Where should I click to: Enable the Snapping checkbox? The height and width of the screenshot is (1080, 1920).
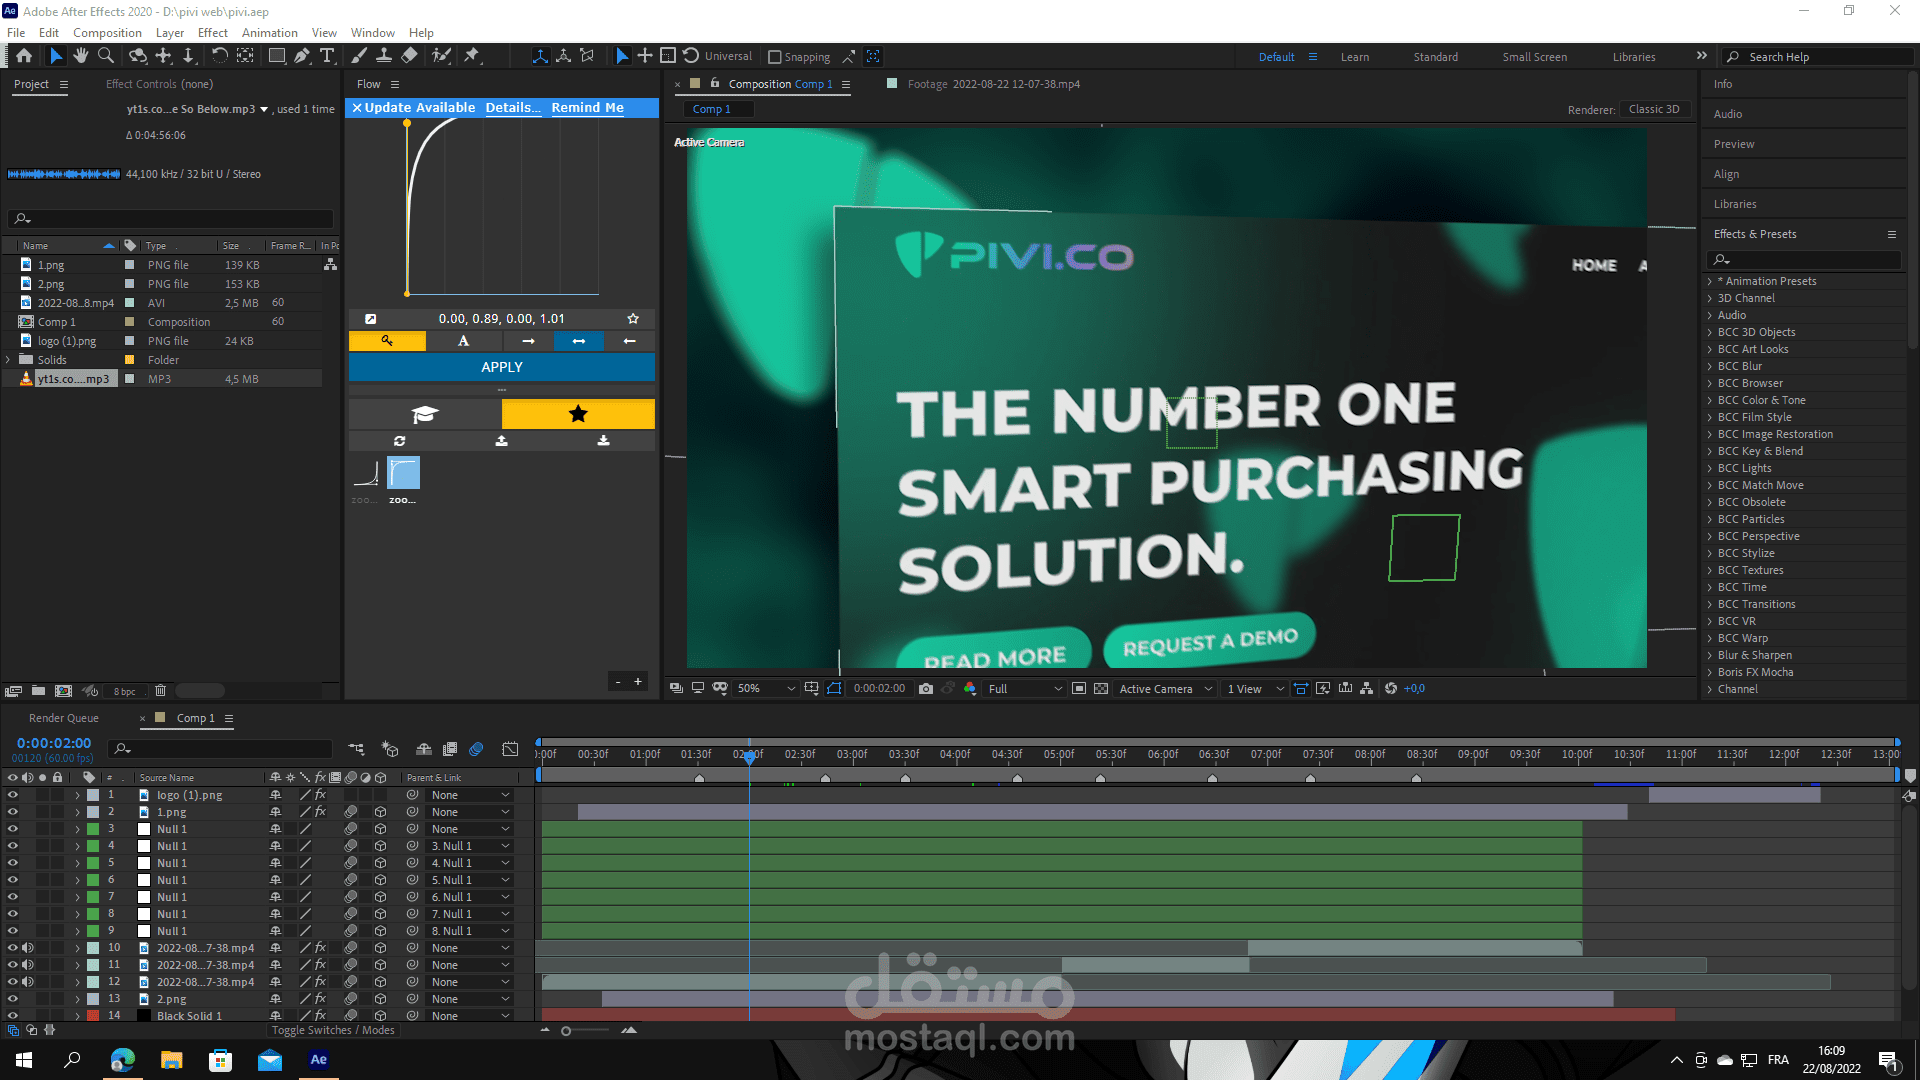[x=774, y=57]
